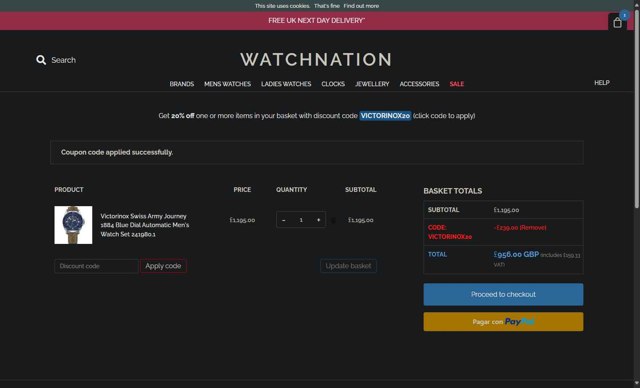Click the WATCHNATION logo
This screenshot has height=388, width=640.
[316, 60]
